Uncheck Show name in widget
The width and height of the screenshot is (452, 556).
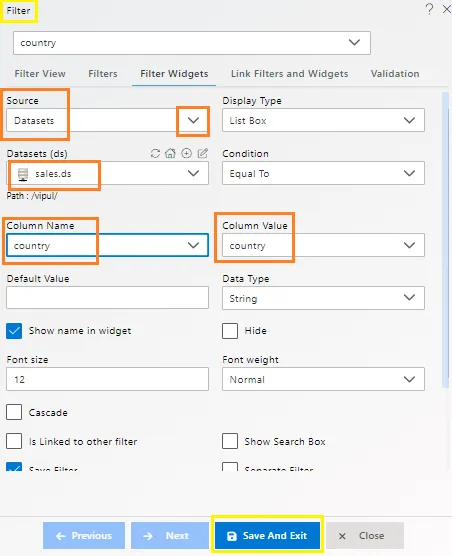click(14, 331)
